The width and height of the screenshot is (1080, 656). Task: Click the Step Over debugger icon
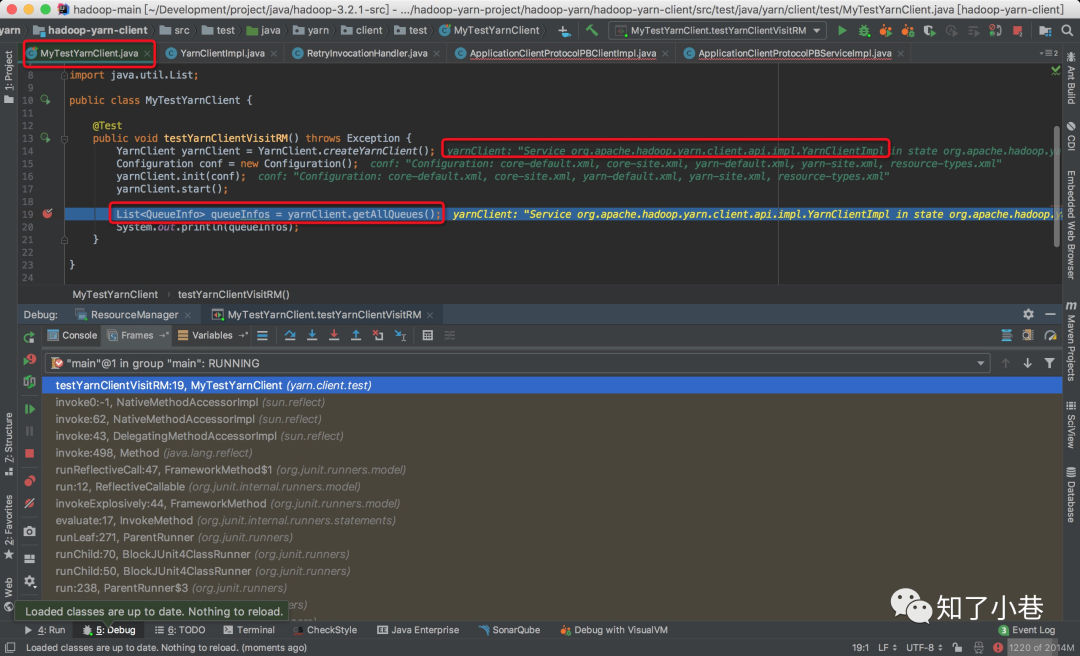coord(290,336)
